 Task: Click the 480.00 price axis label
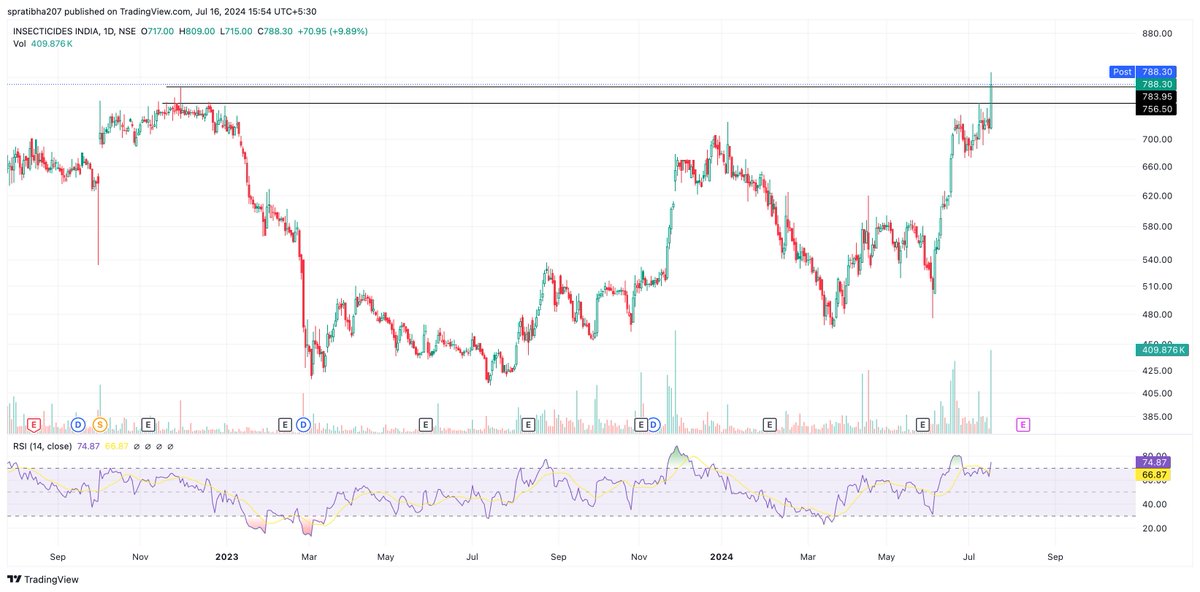coord(1158,315)
